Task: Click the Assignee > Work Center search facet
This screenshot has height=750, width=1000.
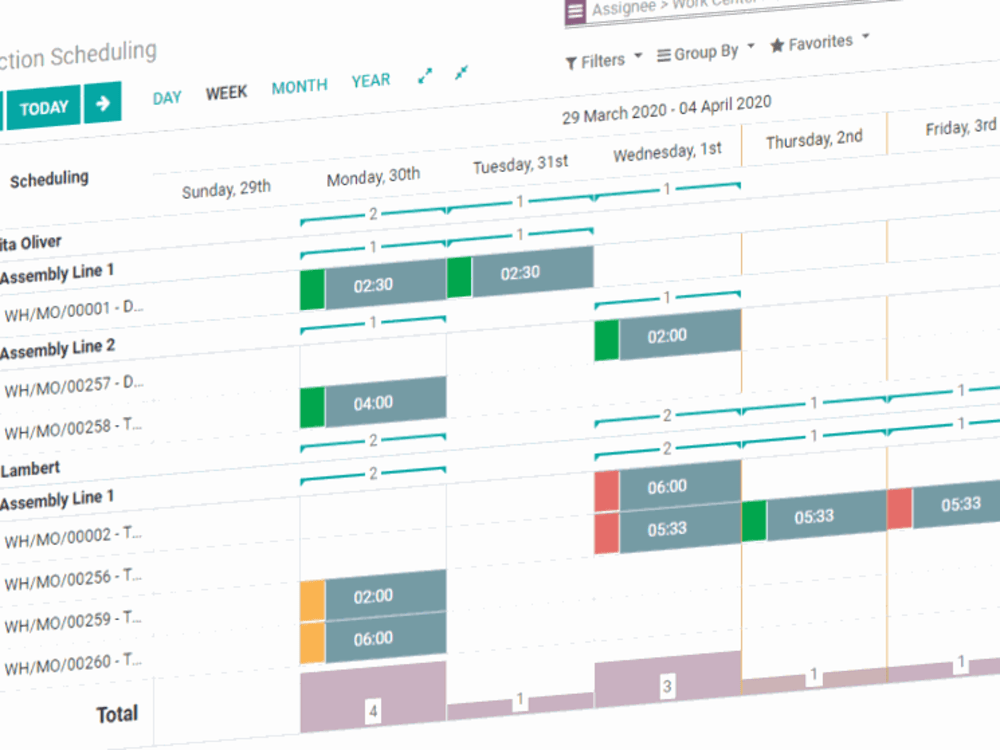Action: 676,6
